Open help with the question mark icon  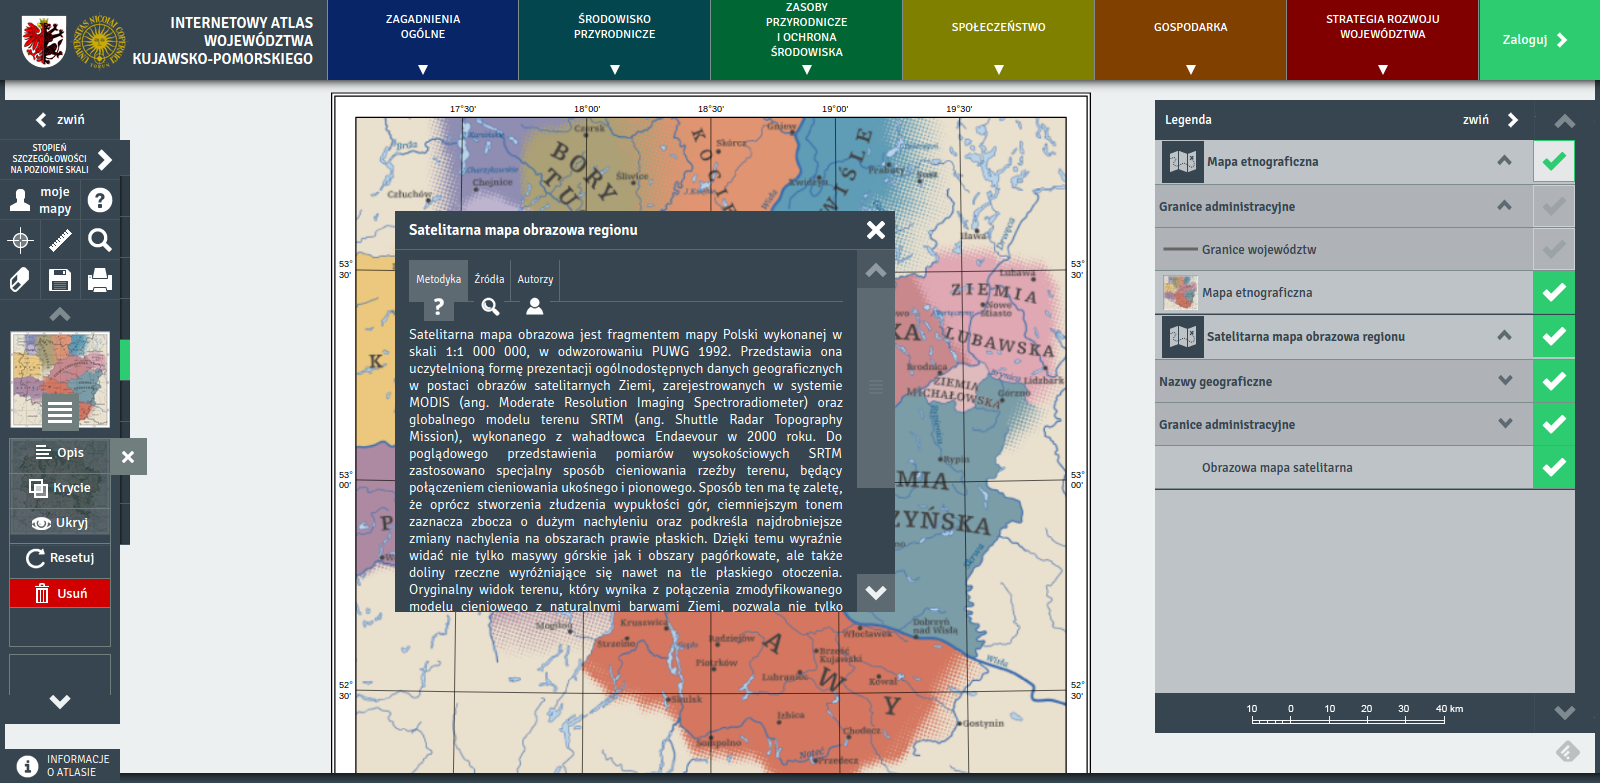tap(100, 200)
